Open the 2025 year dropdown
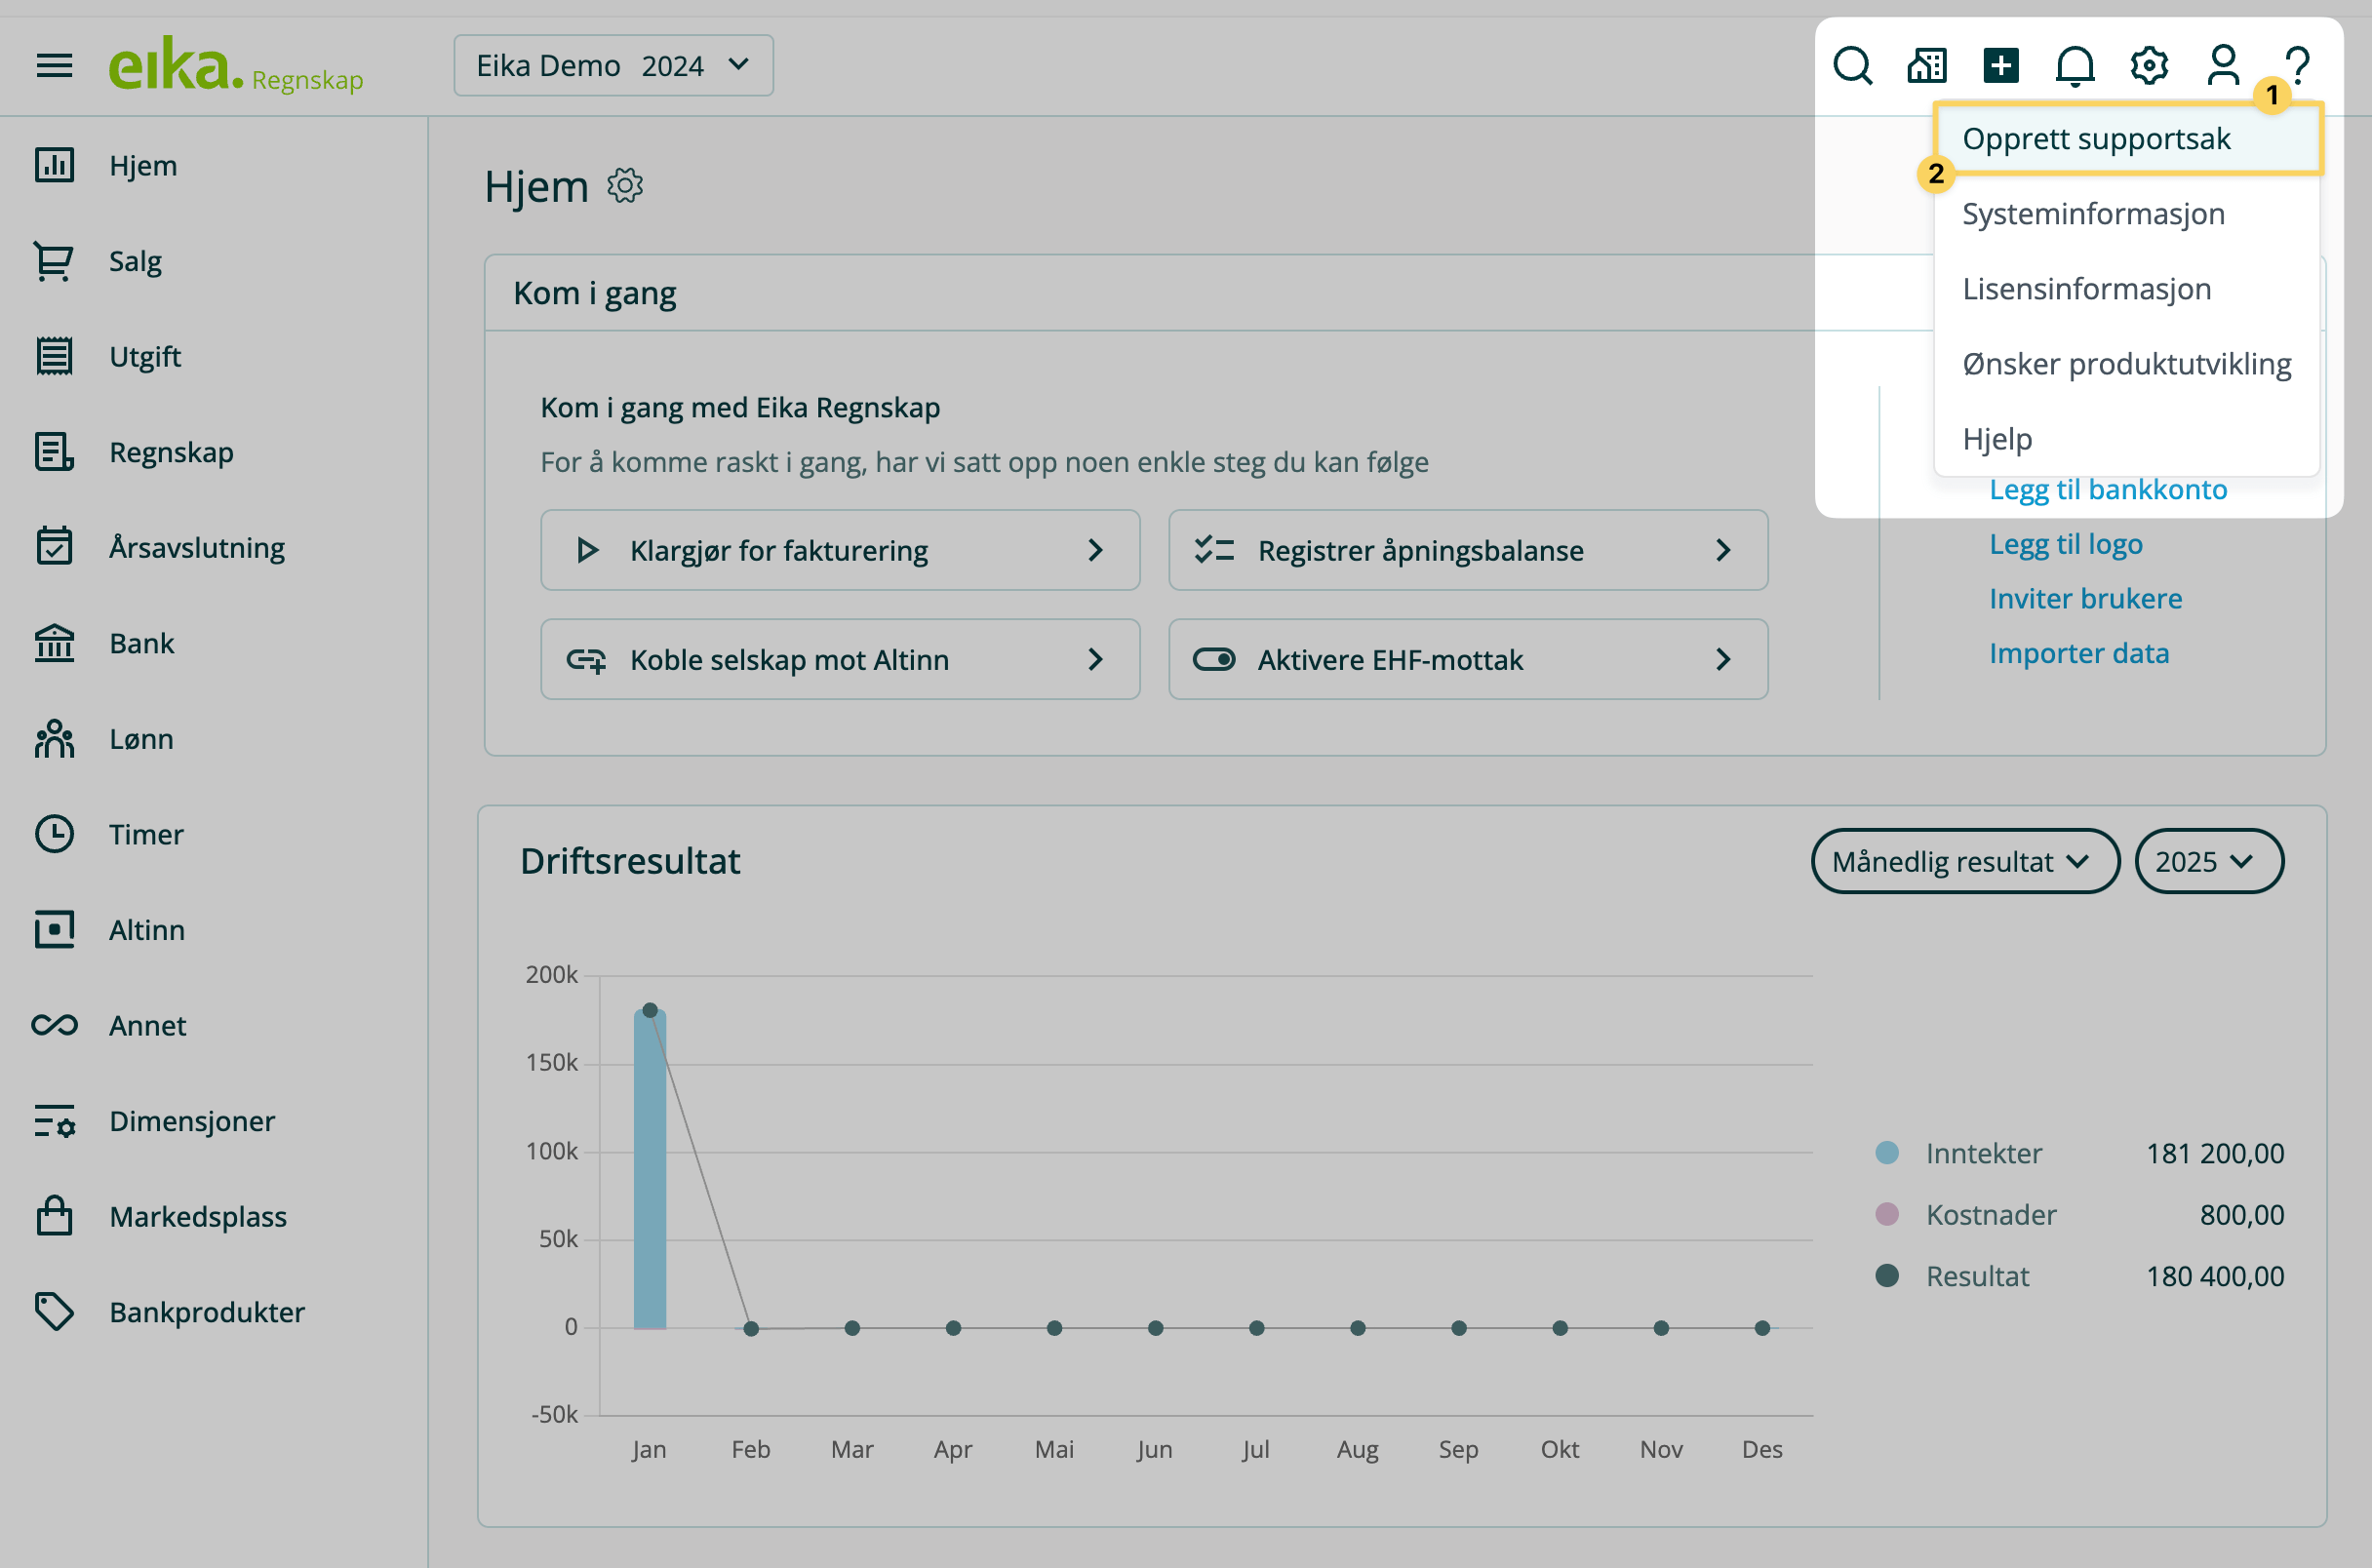 tap(2207, 861)
